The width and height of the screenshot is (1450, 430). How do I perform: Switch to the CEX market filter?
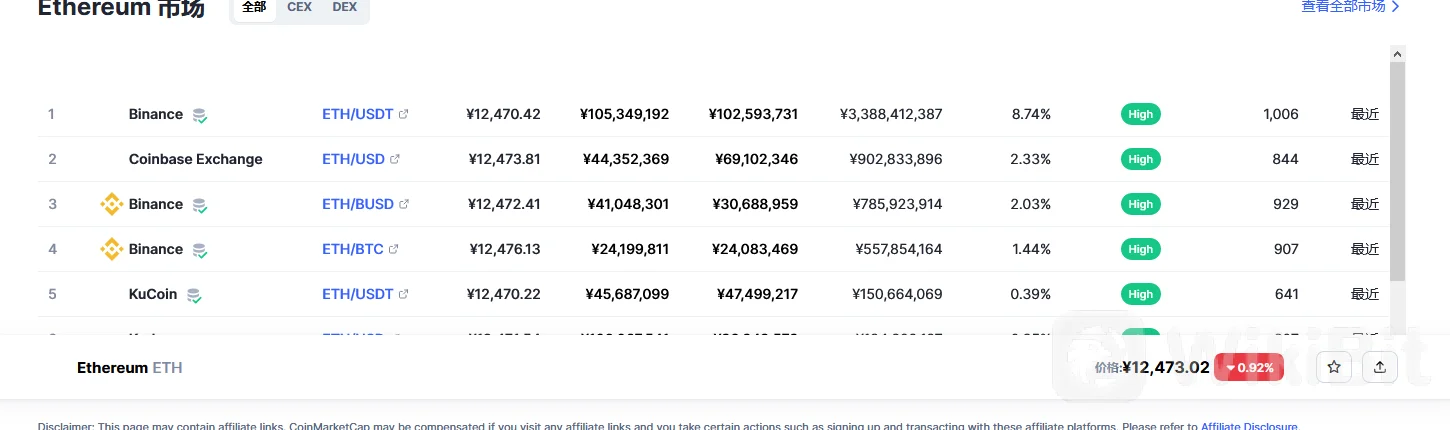pos(299,7)
